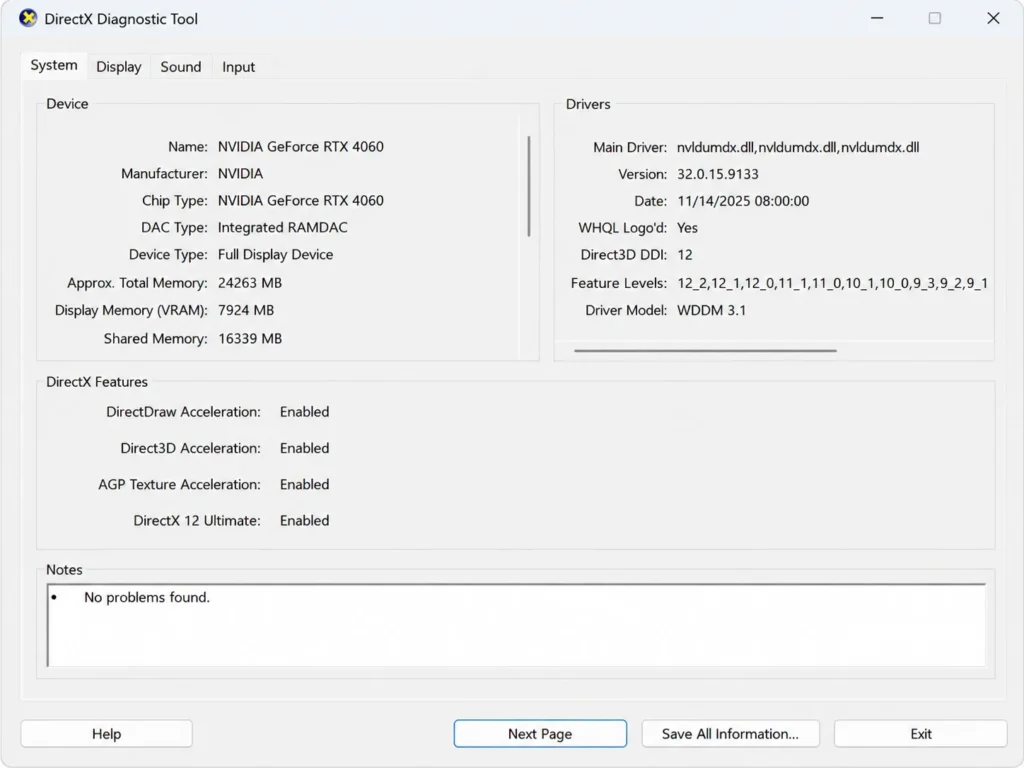Go to the Next Page

pyautogui.click(x=540, y=733)
